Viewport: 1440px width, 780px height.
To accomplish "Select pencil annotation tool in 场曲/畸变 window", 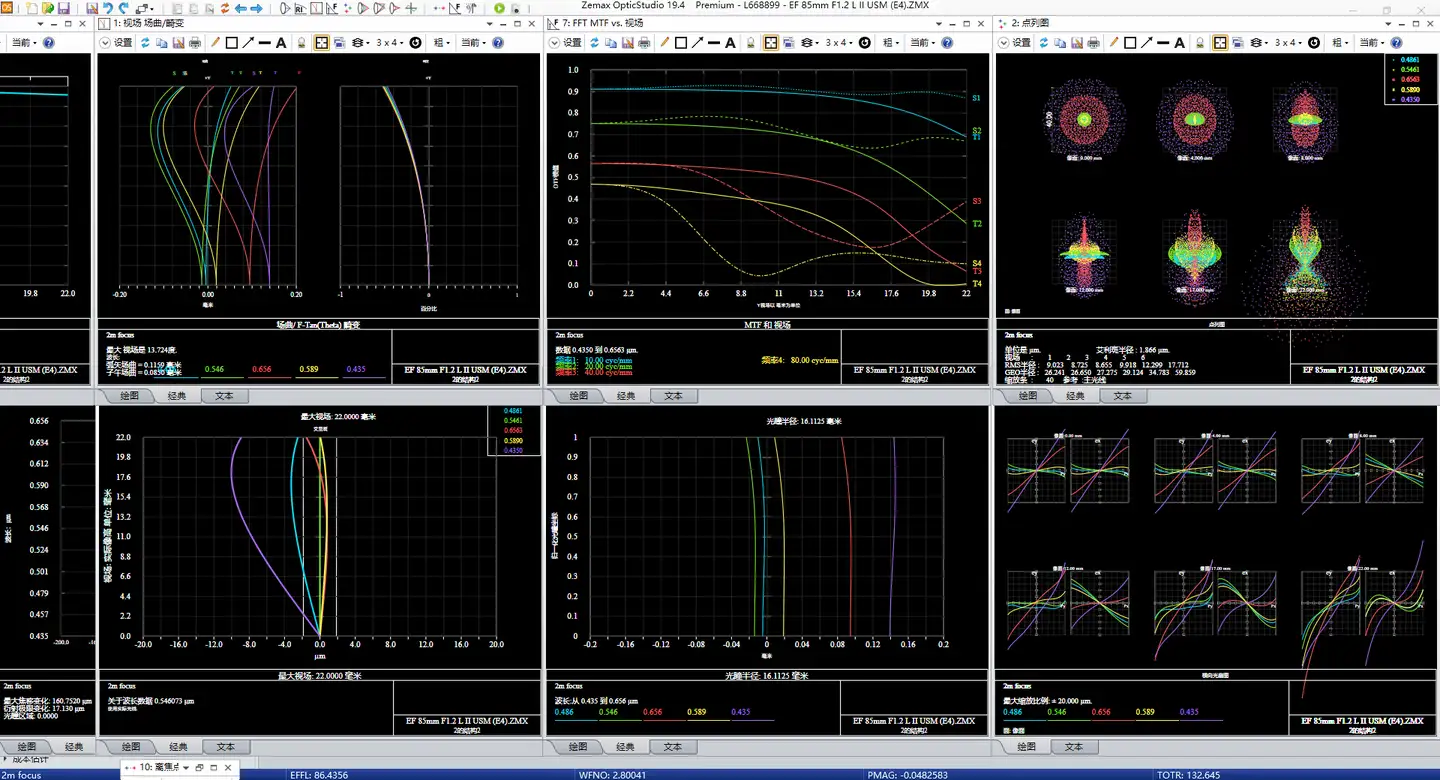I will coord(214,43).
